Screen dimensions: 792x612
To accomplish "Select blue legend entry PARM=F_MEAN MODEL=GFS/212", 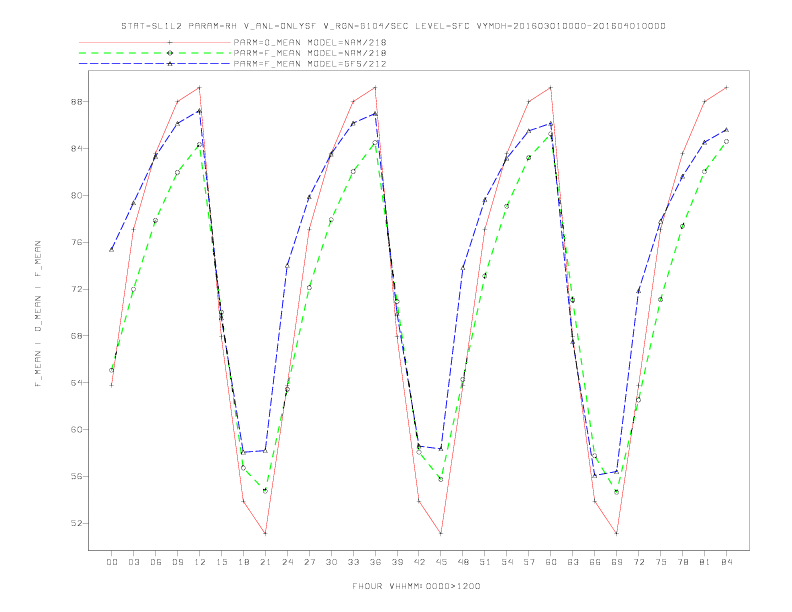I will [x=310, y=64].
